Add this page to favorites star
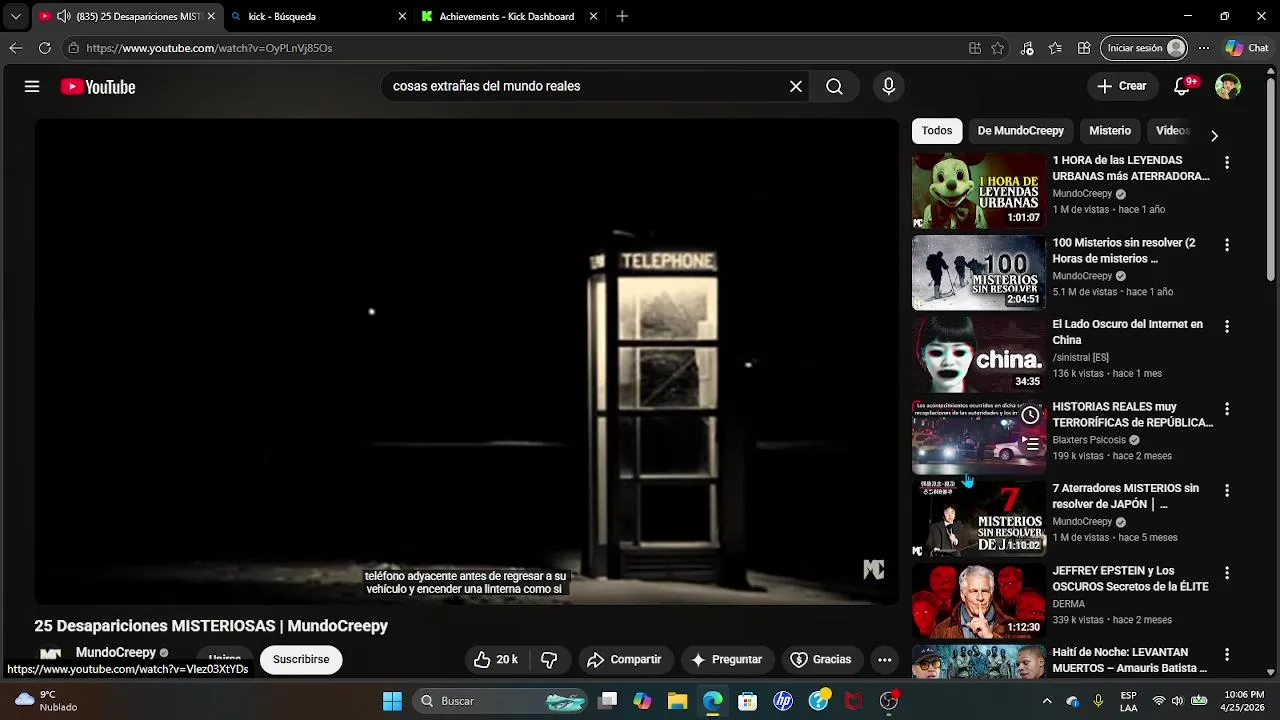 tap(997, 48)
